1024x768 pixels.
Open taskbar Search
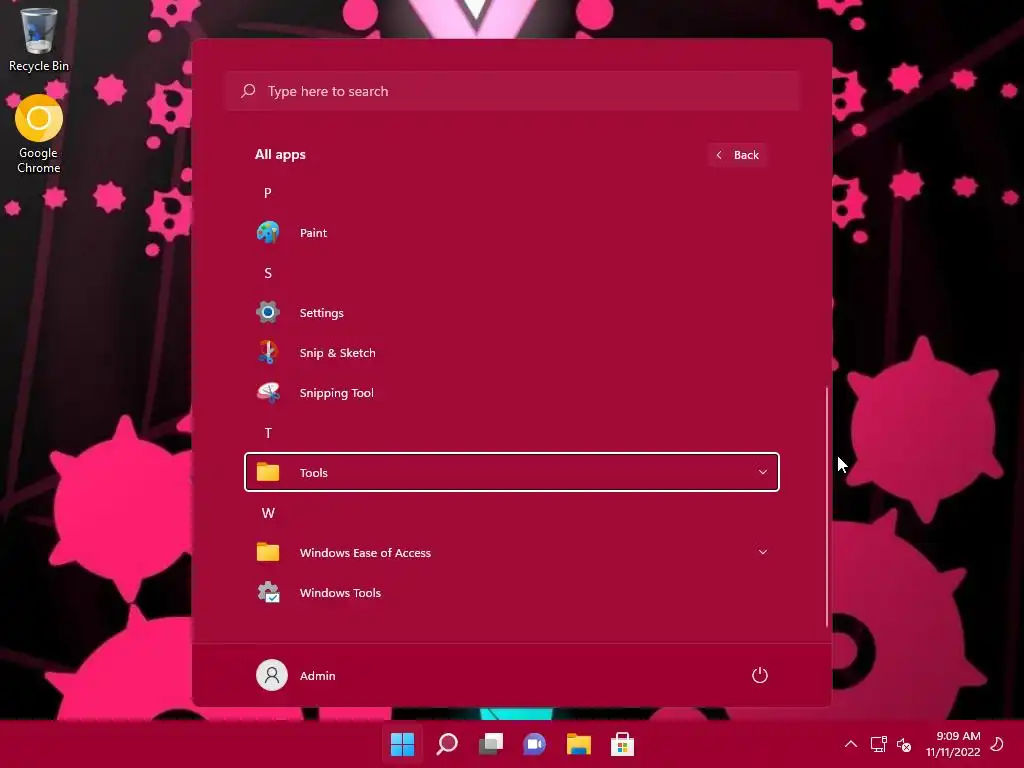pos(447,744)
